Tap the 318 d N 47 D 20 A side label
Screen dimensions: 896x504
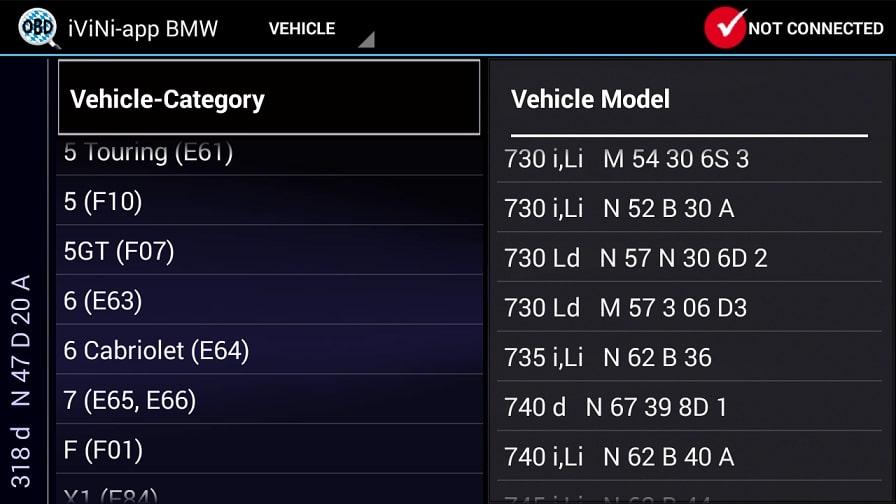[x=21, y=381]
